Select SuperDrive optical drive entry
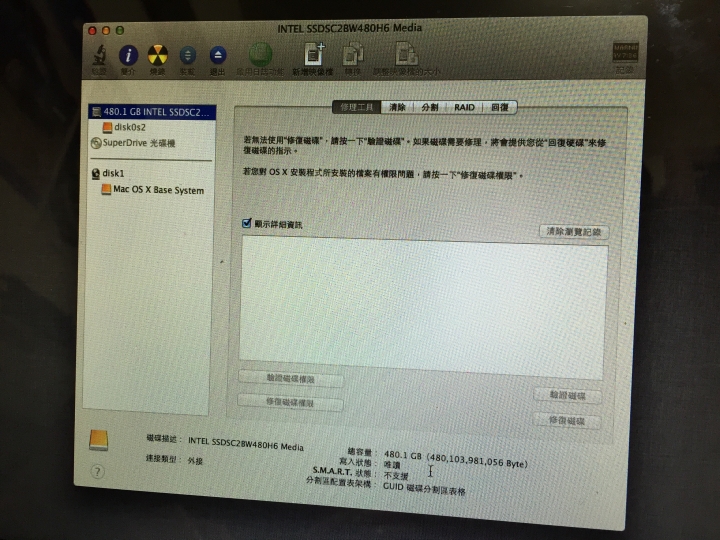The width and height of the screenshot is (720, 540). [x=133, y=143]
